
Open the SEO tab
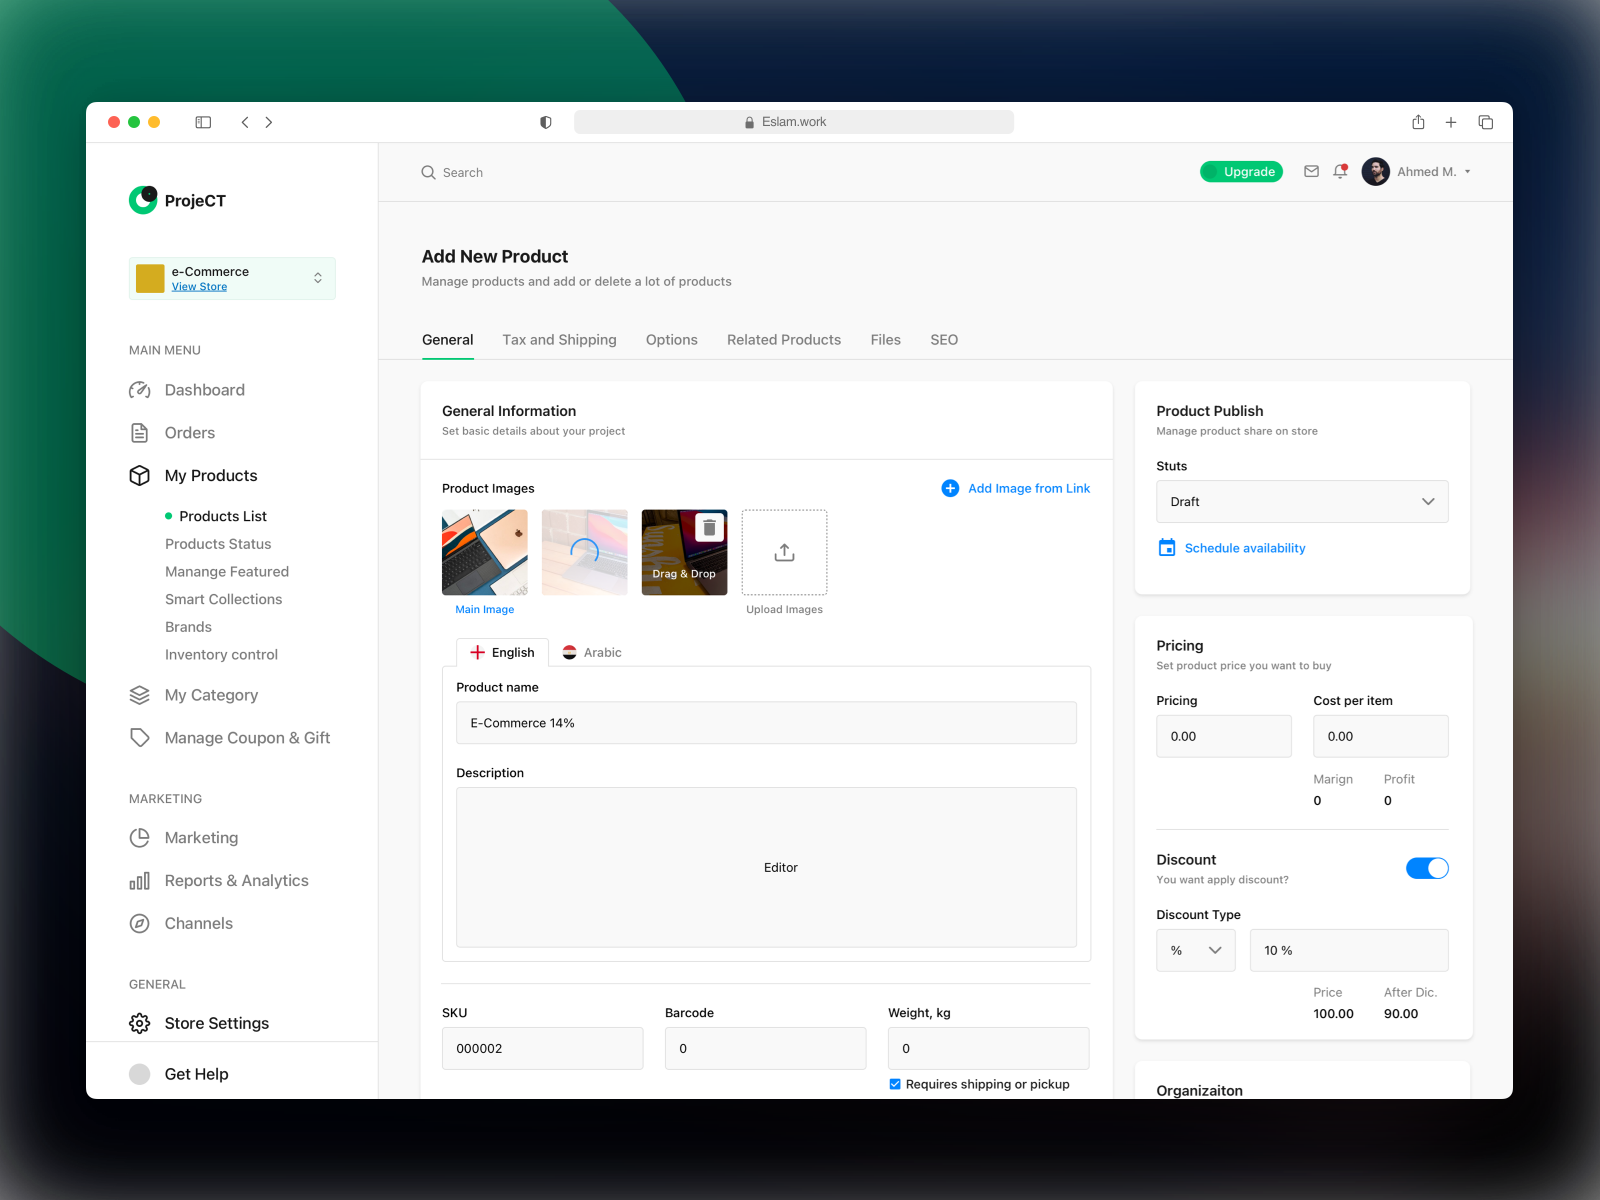[x=944, y=340]
